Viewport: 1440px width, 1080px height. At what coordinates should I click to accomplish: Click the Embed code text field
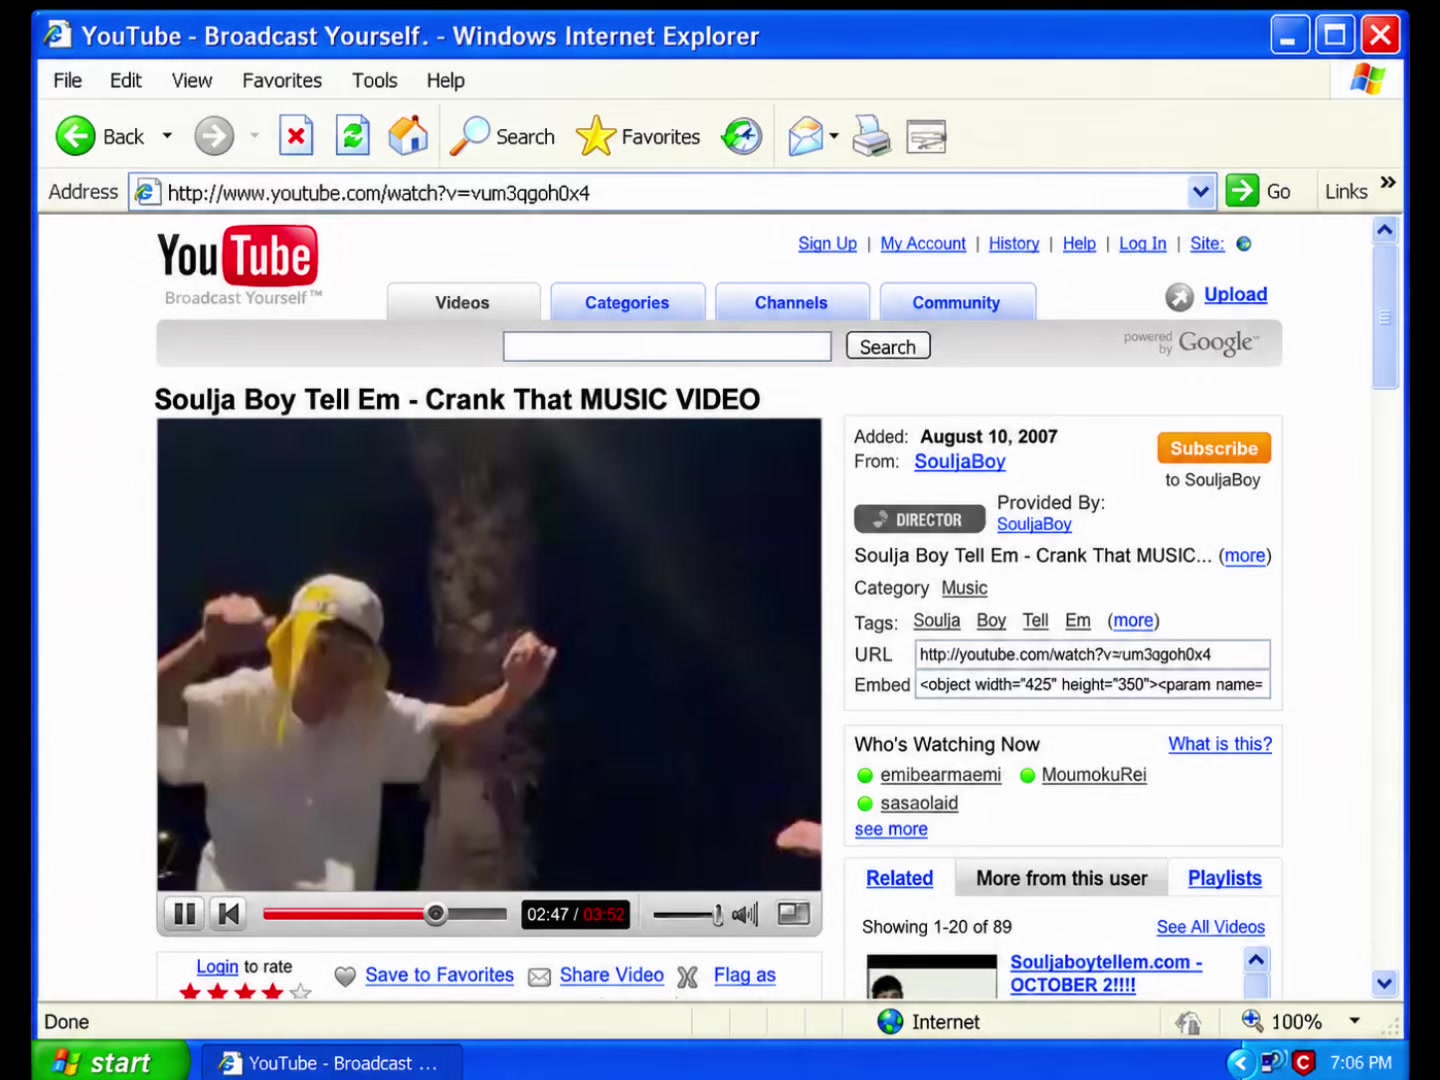click(x=1093, y=684)
